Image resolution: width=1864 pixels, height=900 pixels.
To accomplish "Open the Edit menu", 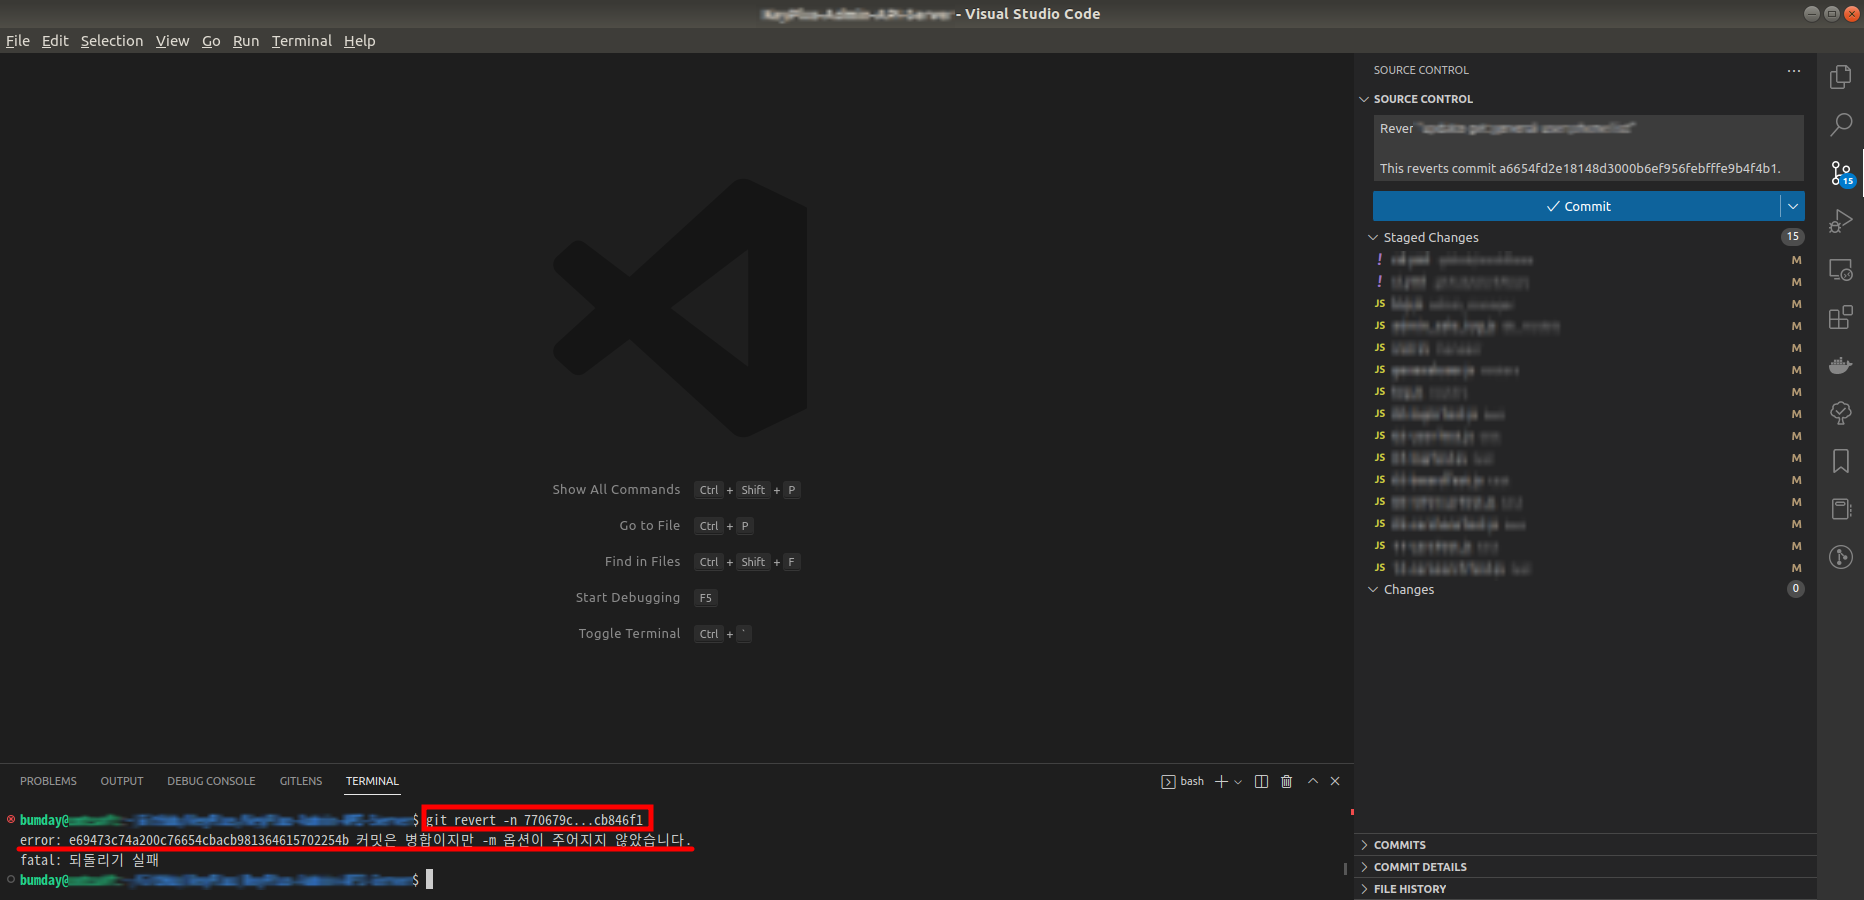I will (x=55, y=41).
